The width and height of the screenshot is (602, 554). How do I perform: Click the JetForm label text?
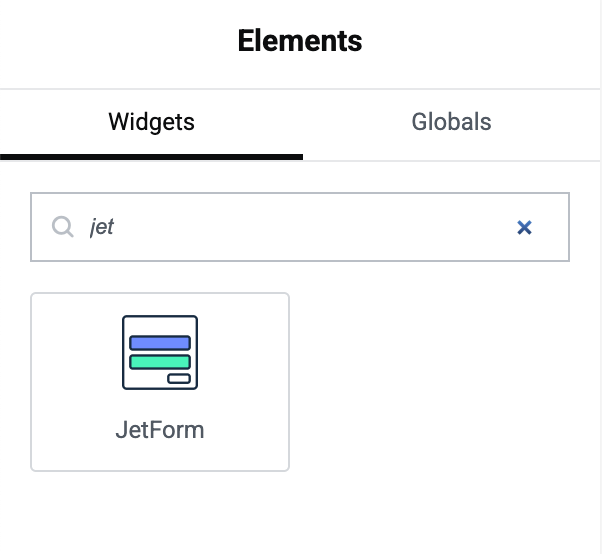(160, 430)
